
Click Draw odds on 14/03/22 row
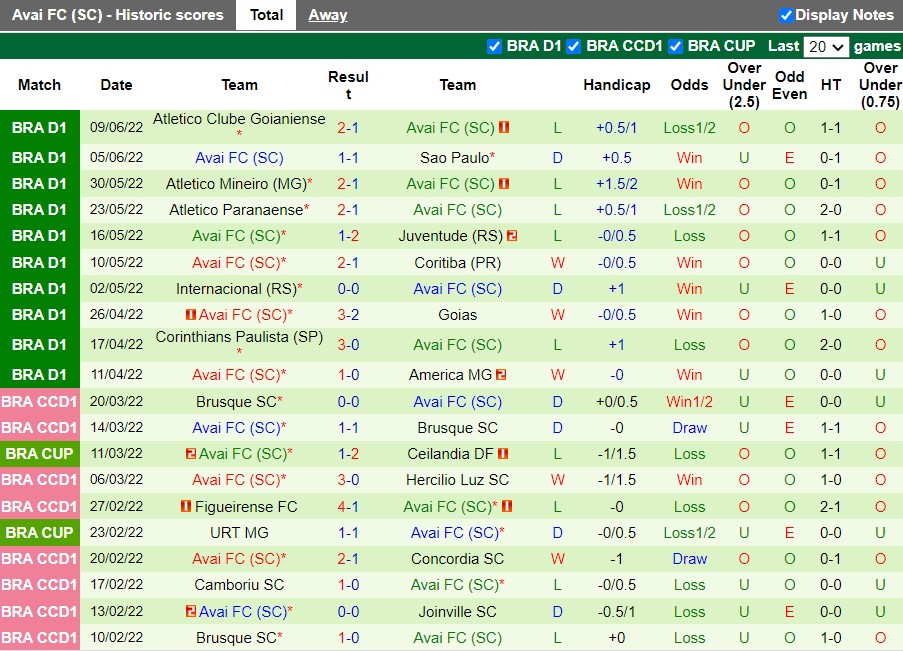pos(689,428)
